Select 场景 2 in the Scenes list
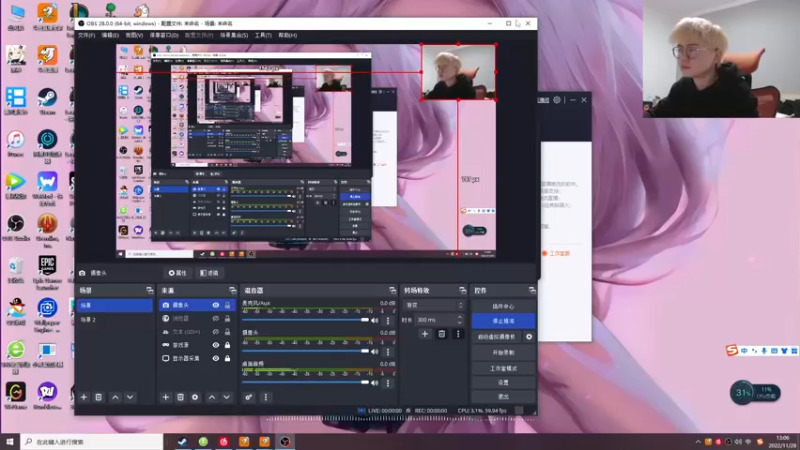The image size is (800, 450). 114,319
